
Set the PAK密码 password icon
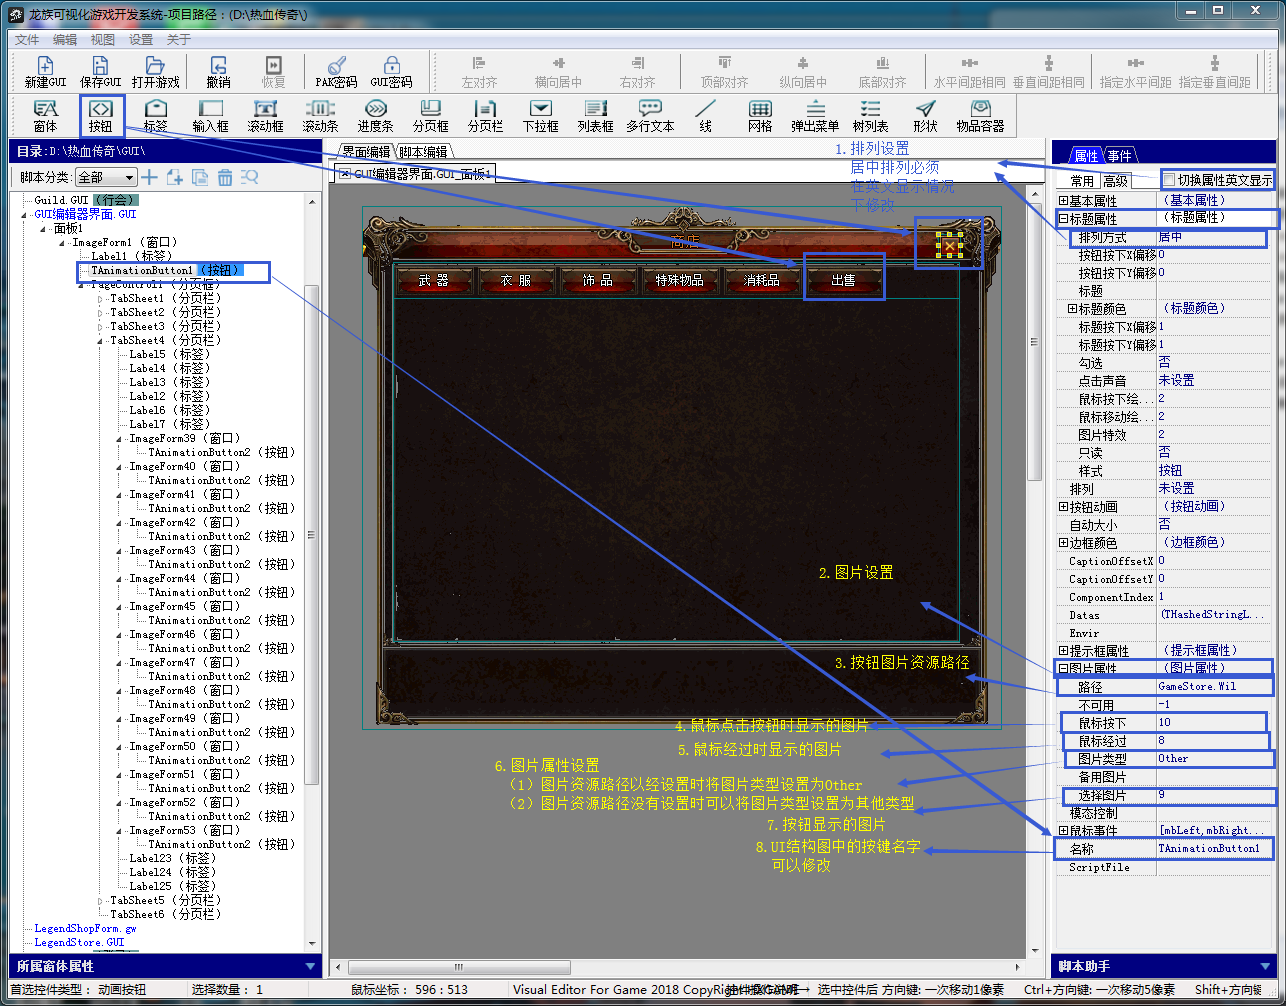coord(336,72)
